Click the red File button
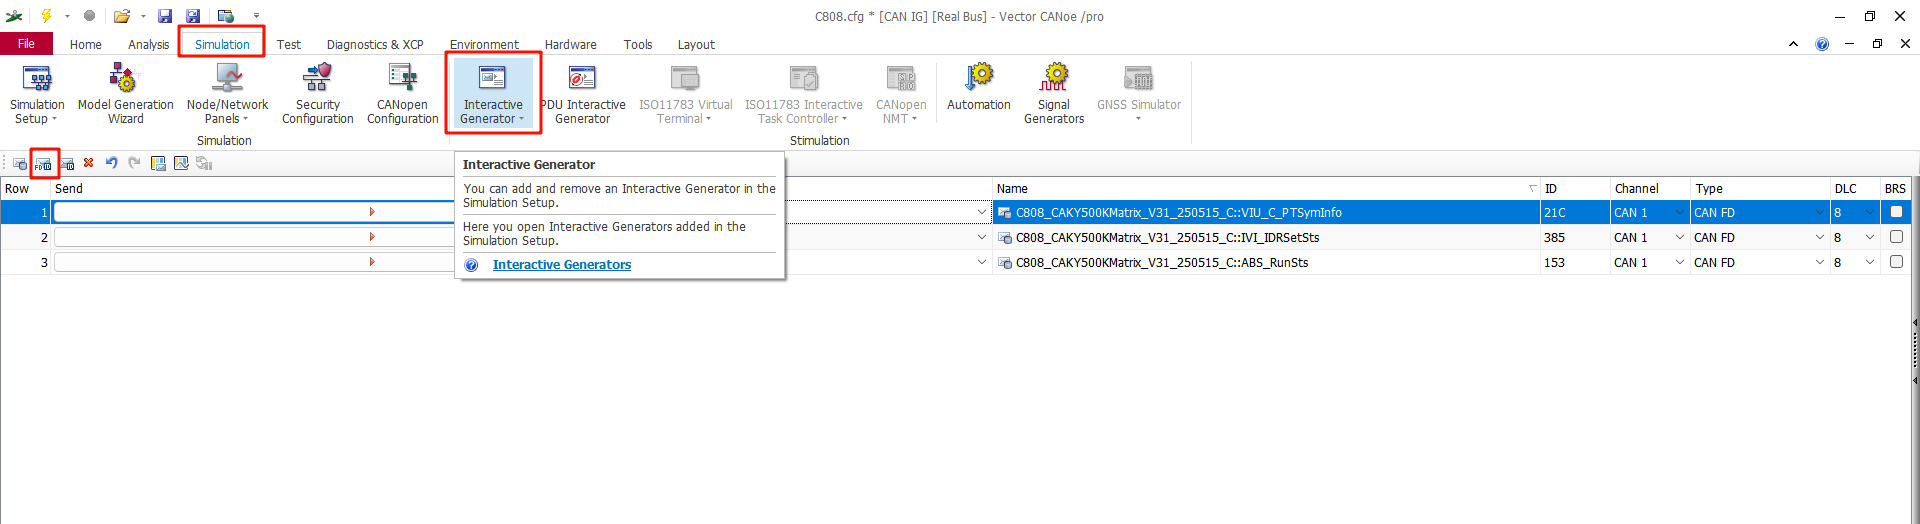The height and width of the screenshot is (524, 1920). [x=26, y=44]
